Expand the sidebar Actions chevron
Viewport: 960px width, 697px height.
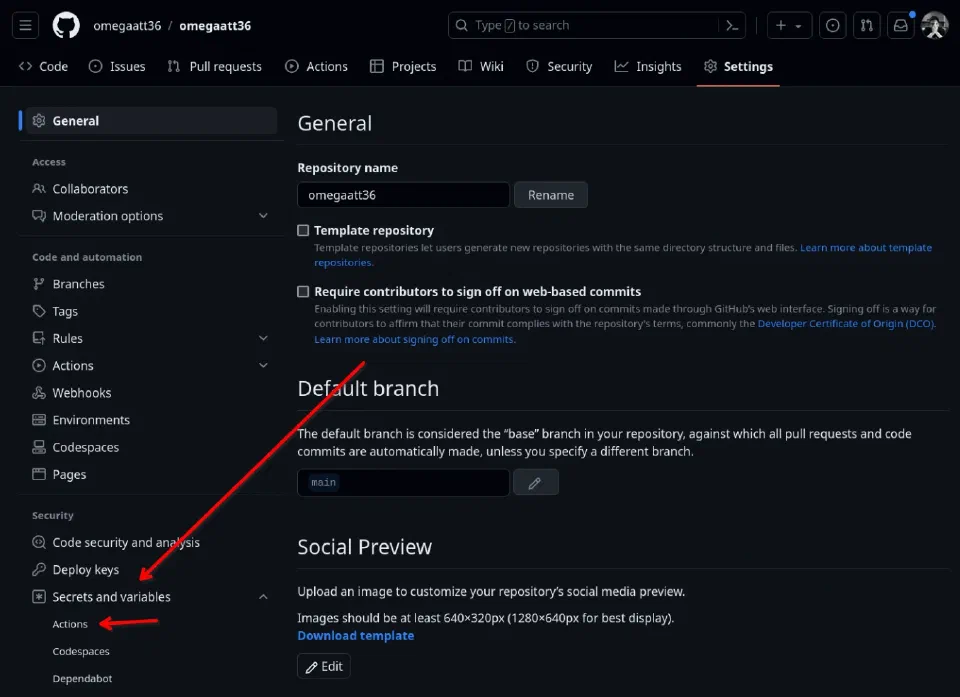coord(263,365)
